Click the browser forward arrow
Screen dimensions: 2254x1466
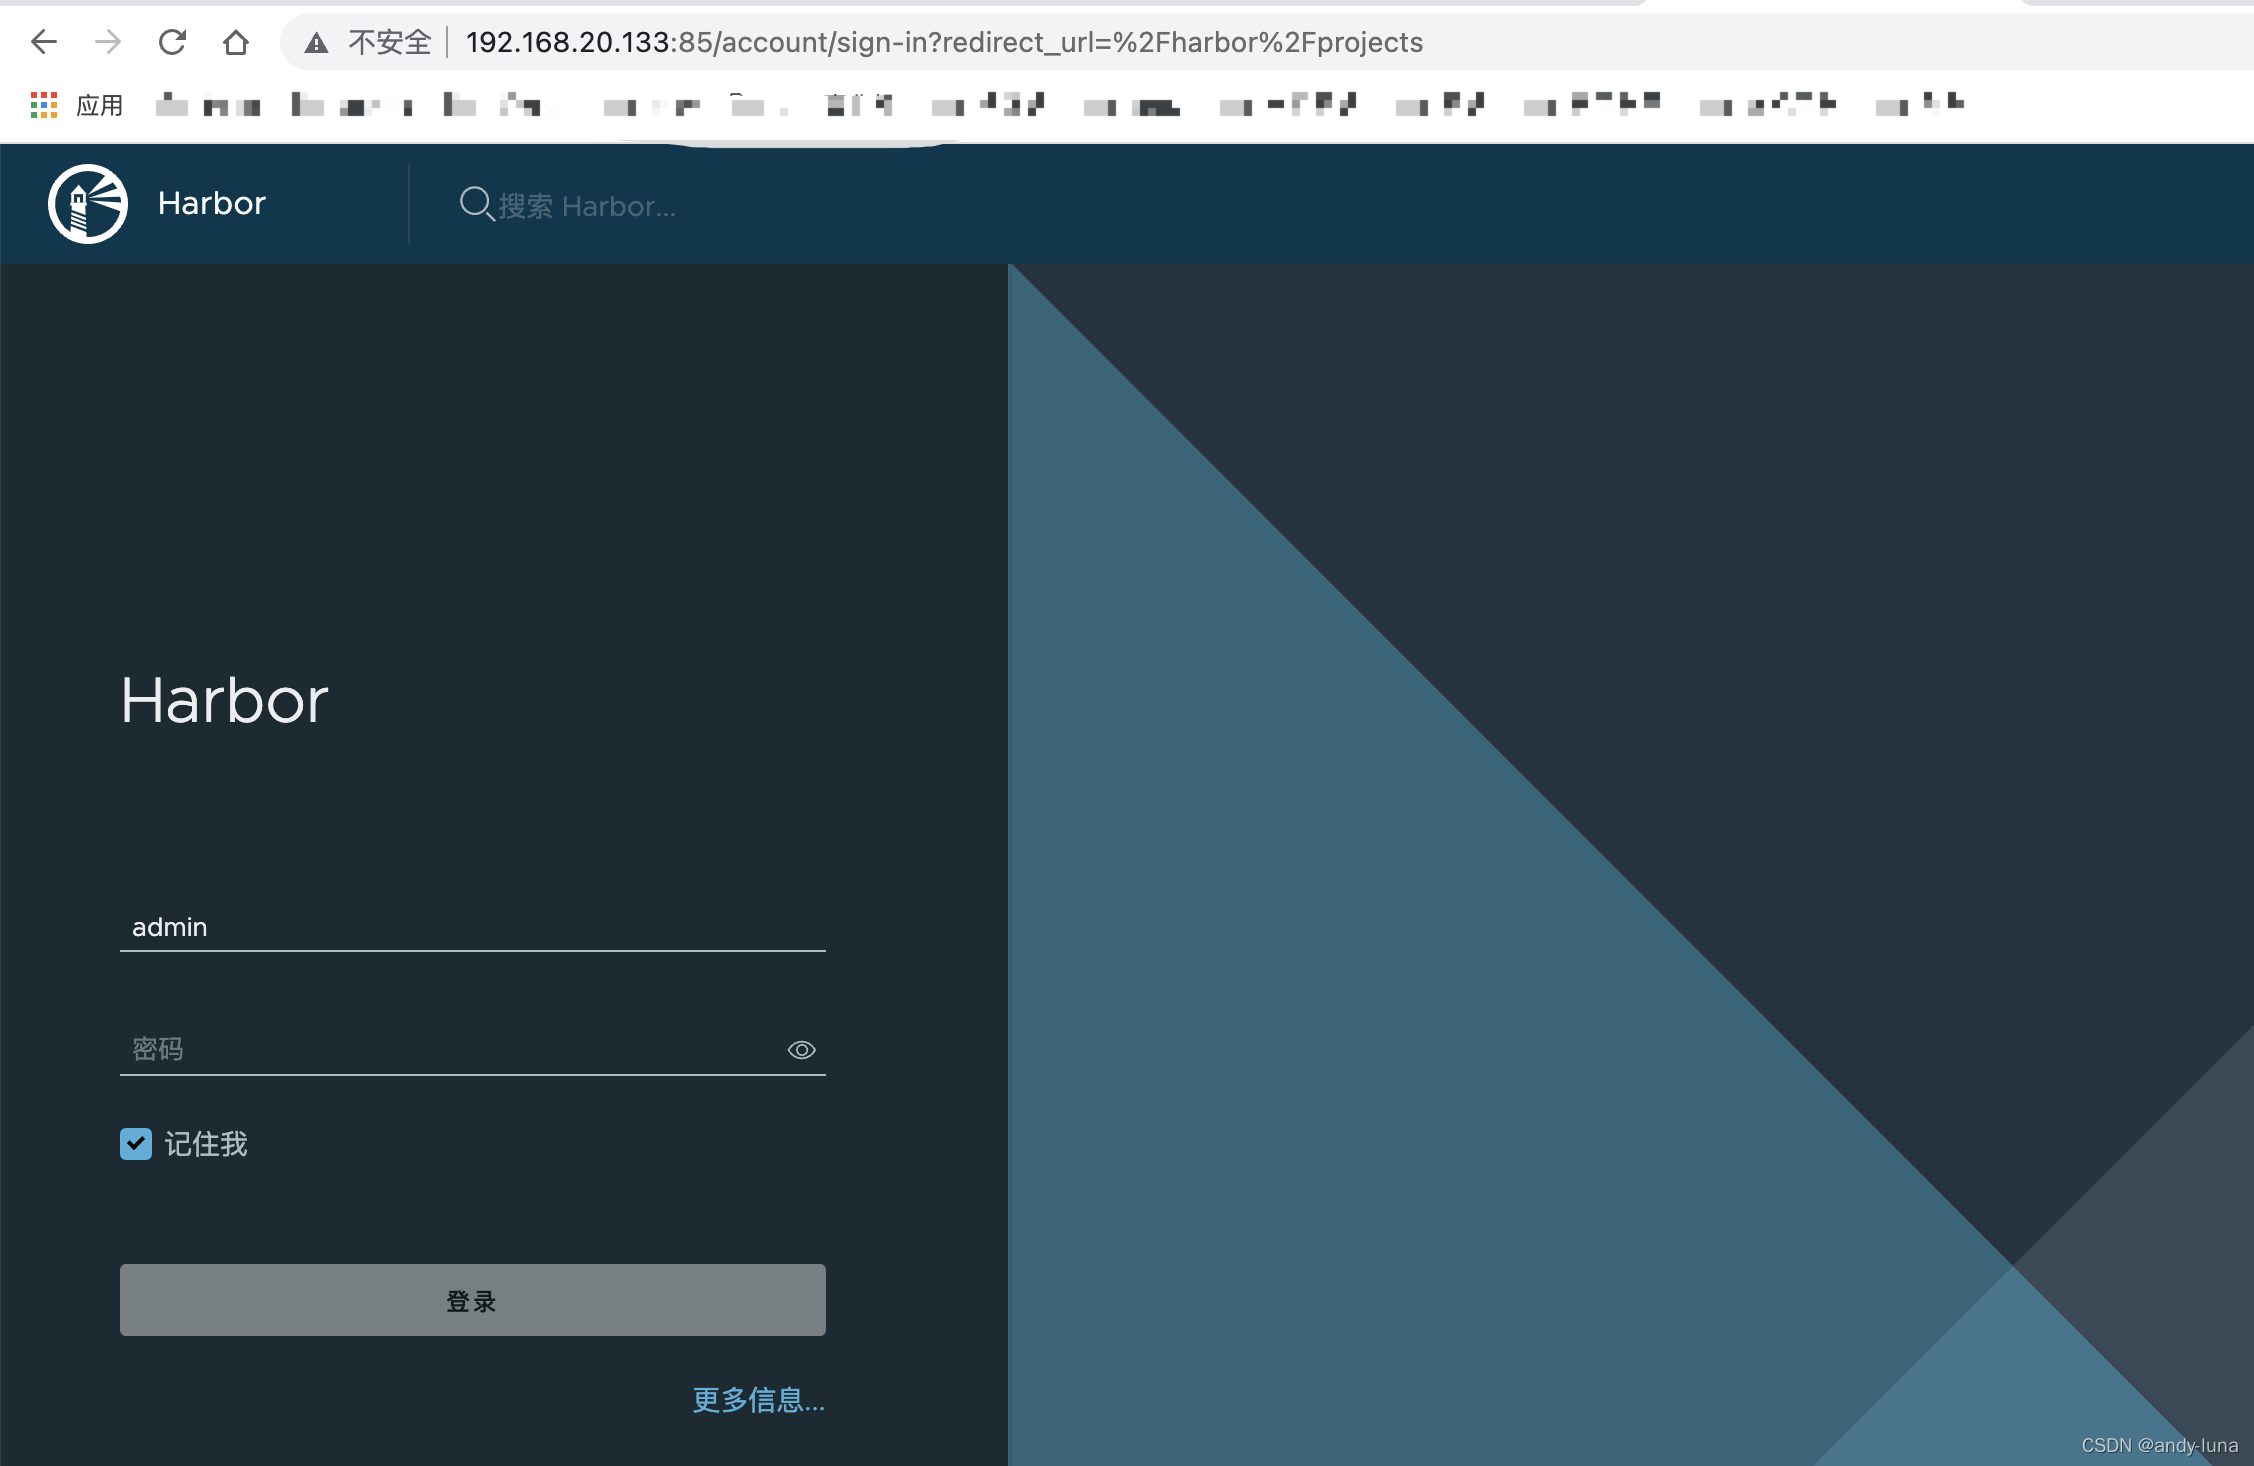pyautogui.click(x=106, y=41)
